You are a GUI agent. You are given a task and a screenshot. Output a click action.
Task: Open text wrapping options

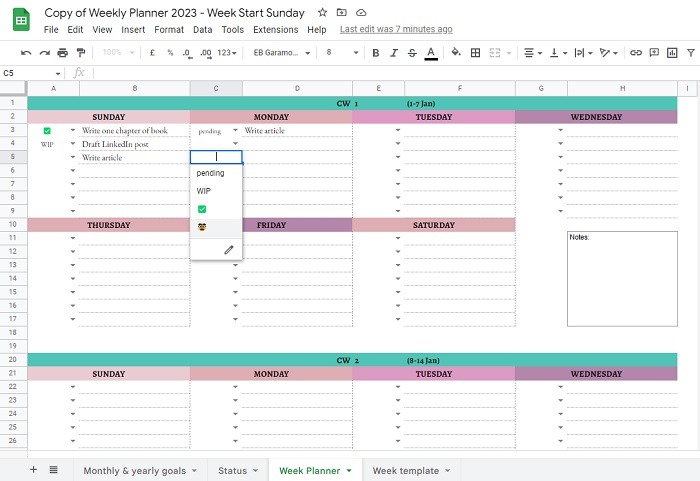pyautogui.click(x=583, y=53)
